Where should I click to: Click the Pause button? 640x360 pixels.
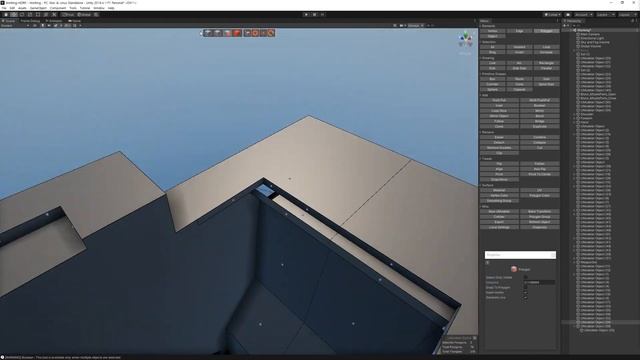[x=315, y=15]
